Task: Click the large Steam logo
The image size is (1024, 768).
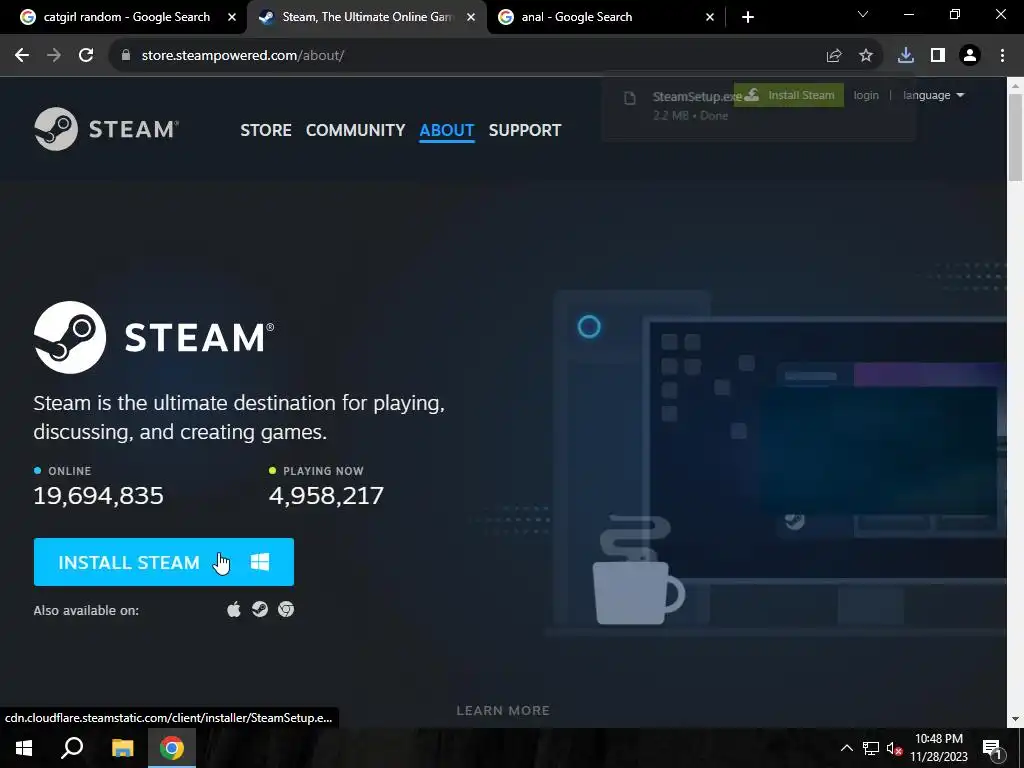Action: pos(154,338)
